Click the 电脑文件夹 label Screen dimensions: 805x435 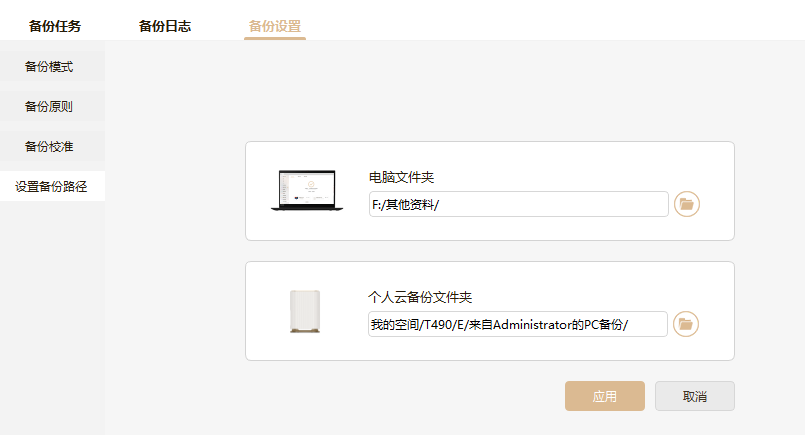tap(401, 177)
